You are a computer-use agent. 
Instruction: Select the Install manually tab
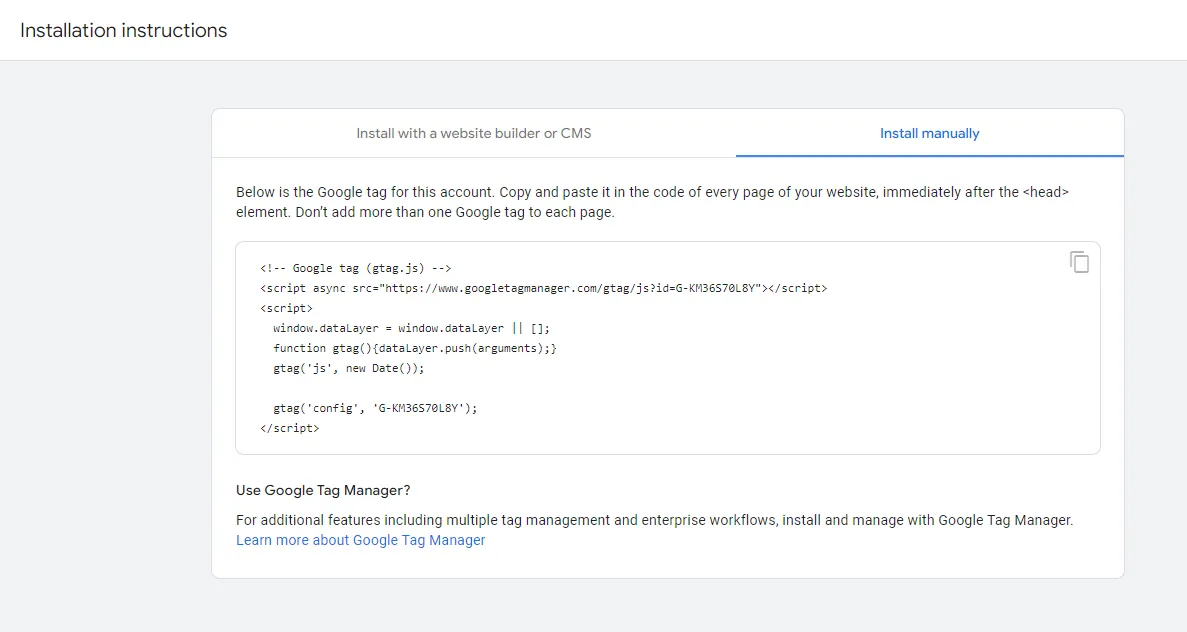click(929, 133)
